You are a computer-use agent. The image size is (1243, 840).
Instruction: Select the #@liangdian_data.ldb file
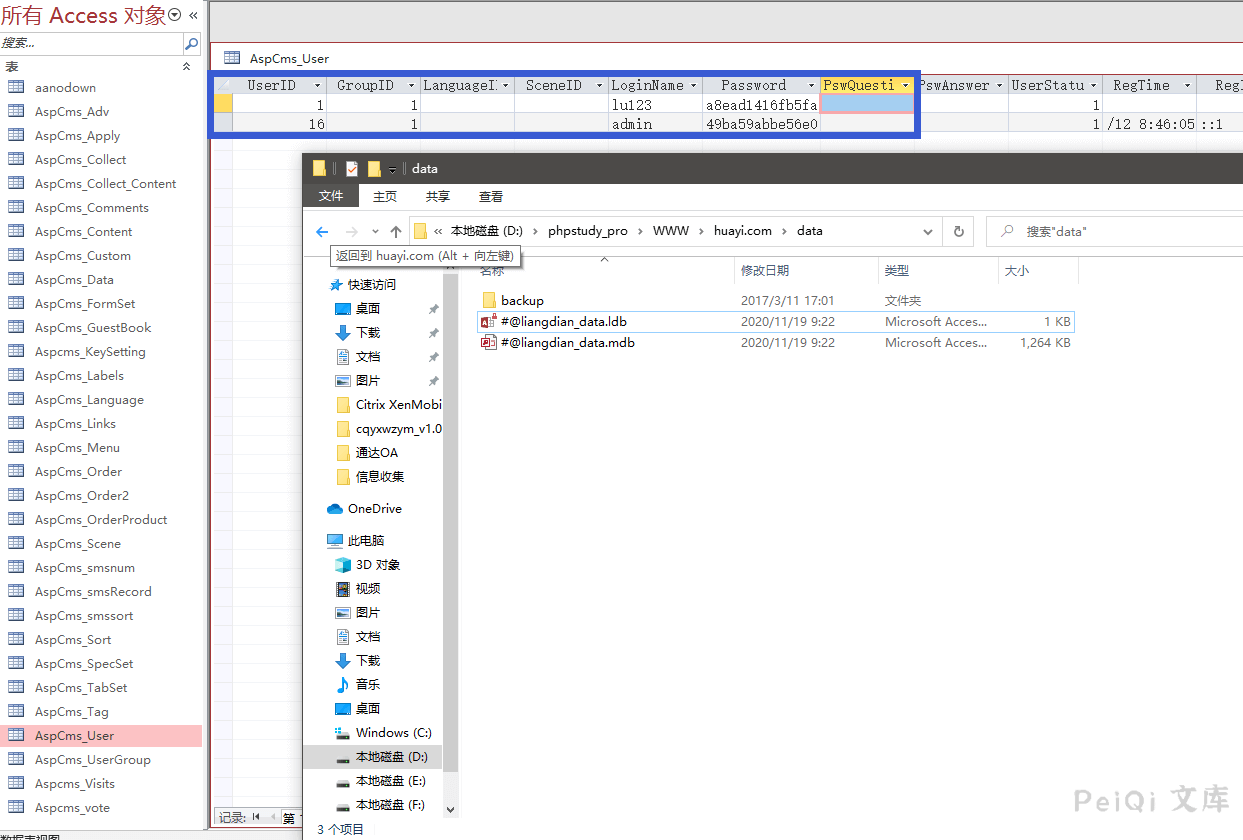[x=563, y=322]
